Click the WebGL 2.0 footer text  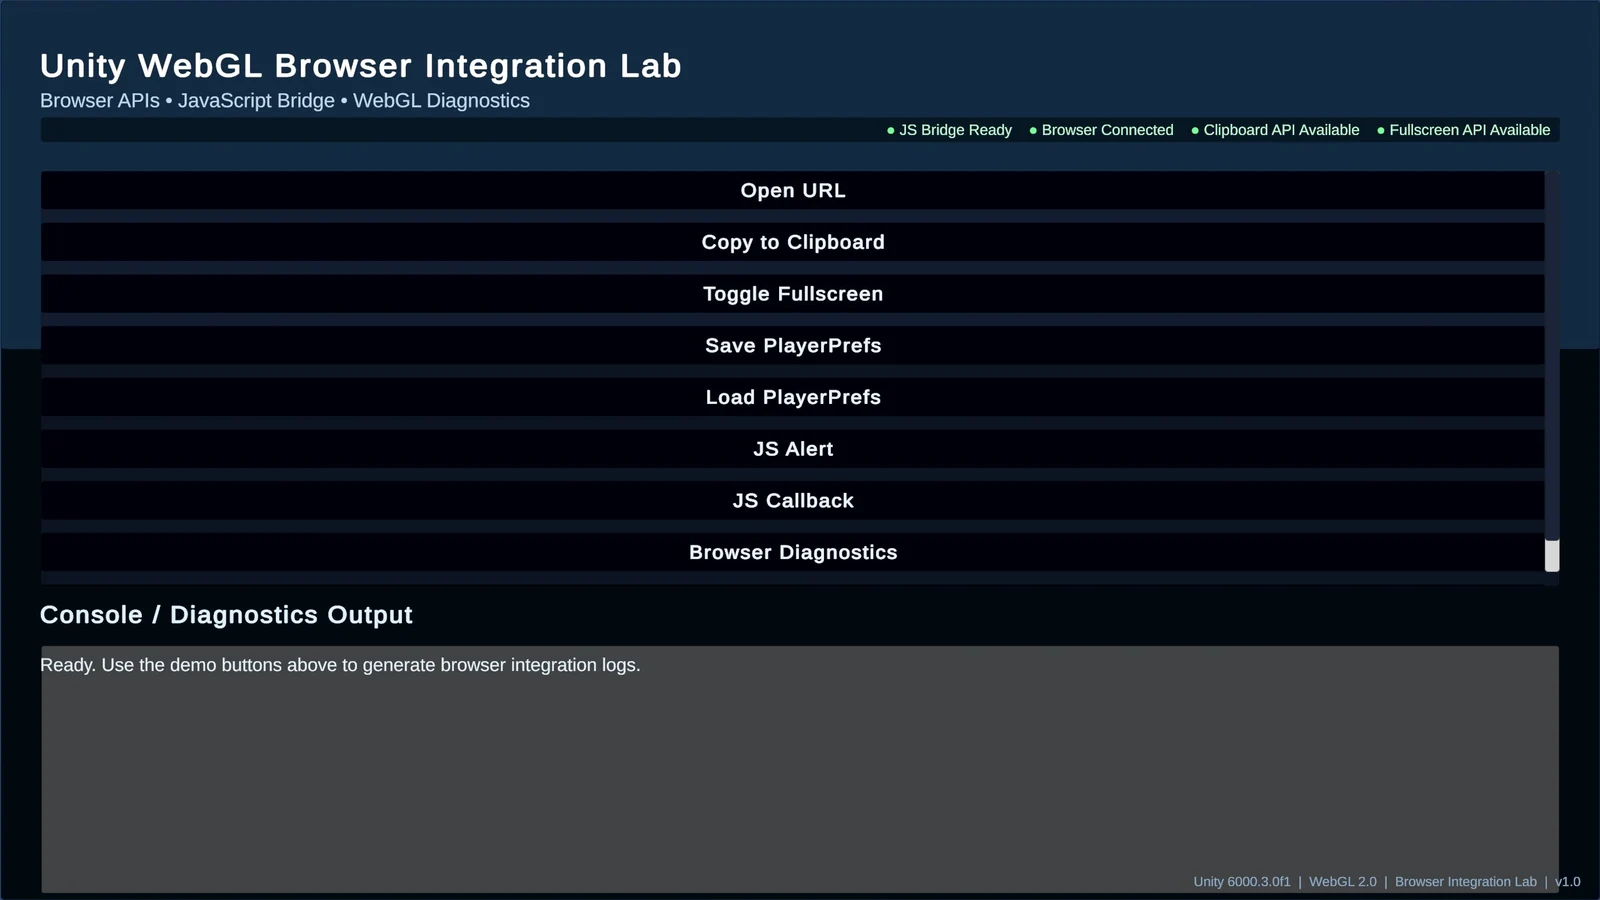[1343, 882]
